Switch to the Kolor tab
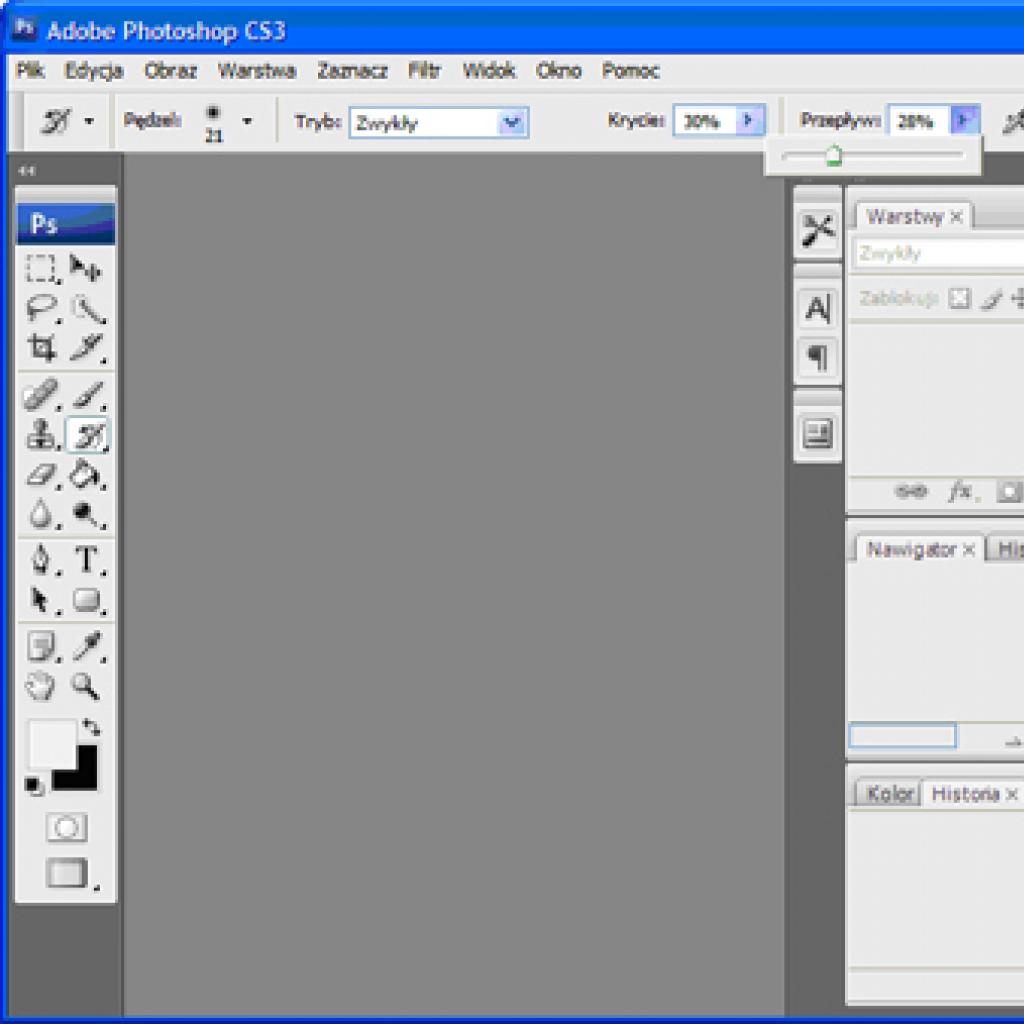This screenshot has height=1024, width=1024. (x=889, y=794)
